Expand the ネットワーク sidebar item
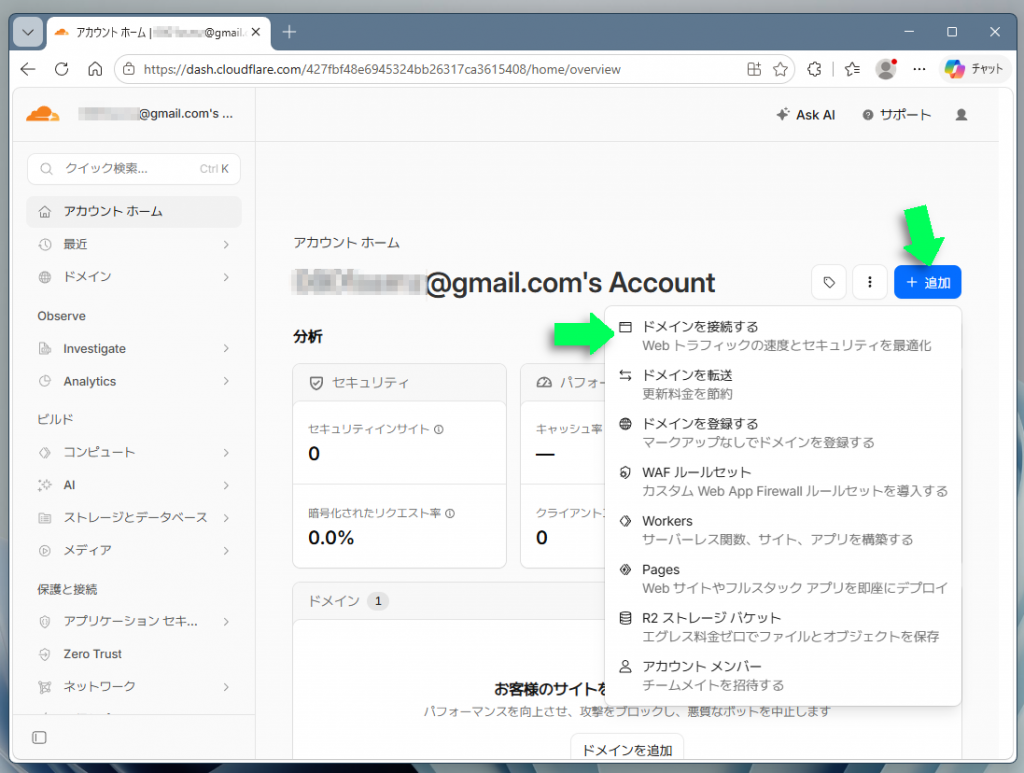 point(134,687)
